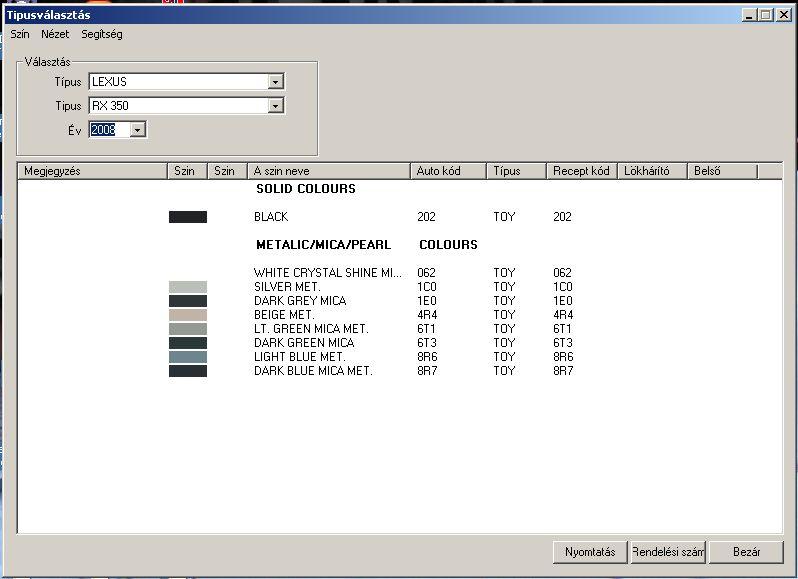This screenshot has width=798, height=579.
Task: Open the Segítség menu
Action: click(102, 34)
